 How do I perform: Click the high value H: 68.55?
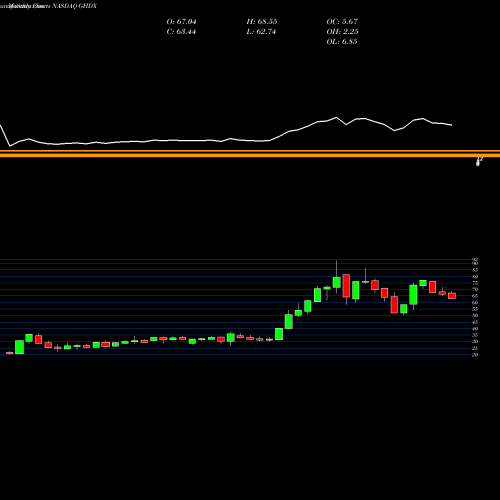point(262,22)
